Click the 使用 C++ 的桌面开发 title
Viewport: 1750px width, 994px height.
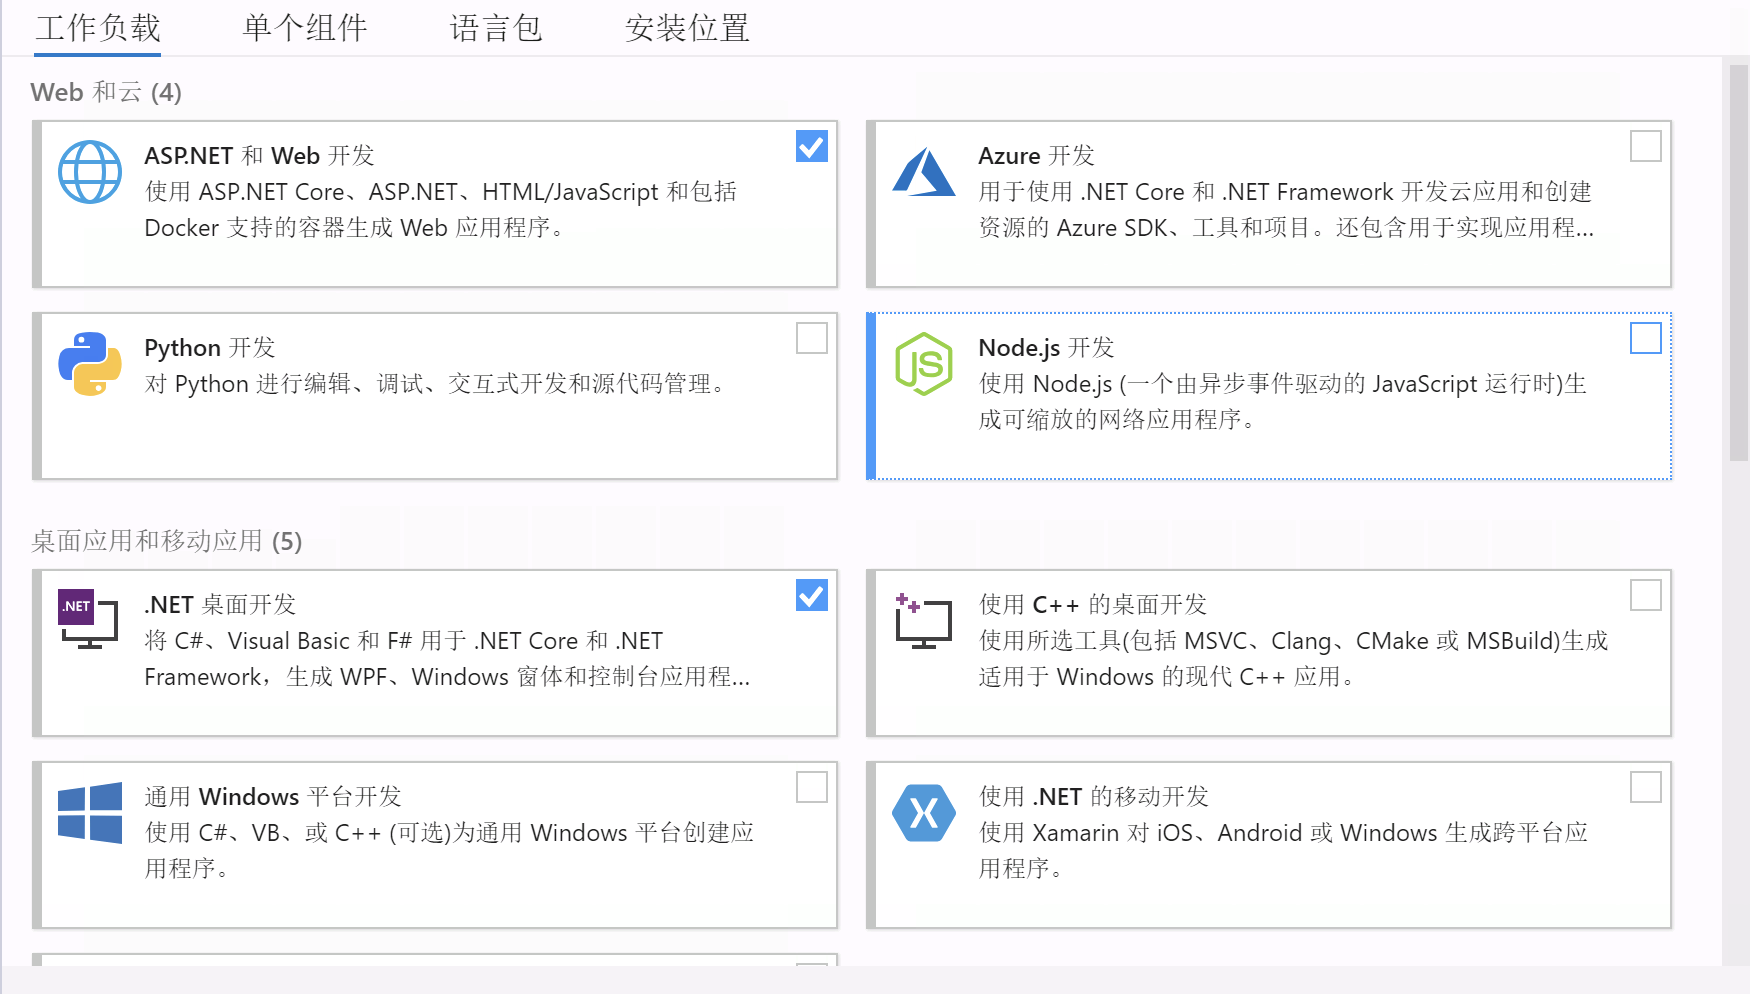click(x=1092, y=605)
